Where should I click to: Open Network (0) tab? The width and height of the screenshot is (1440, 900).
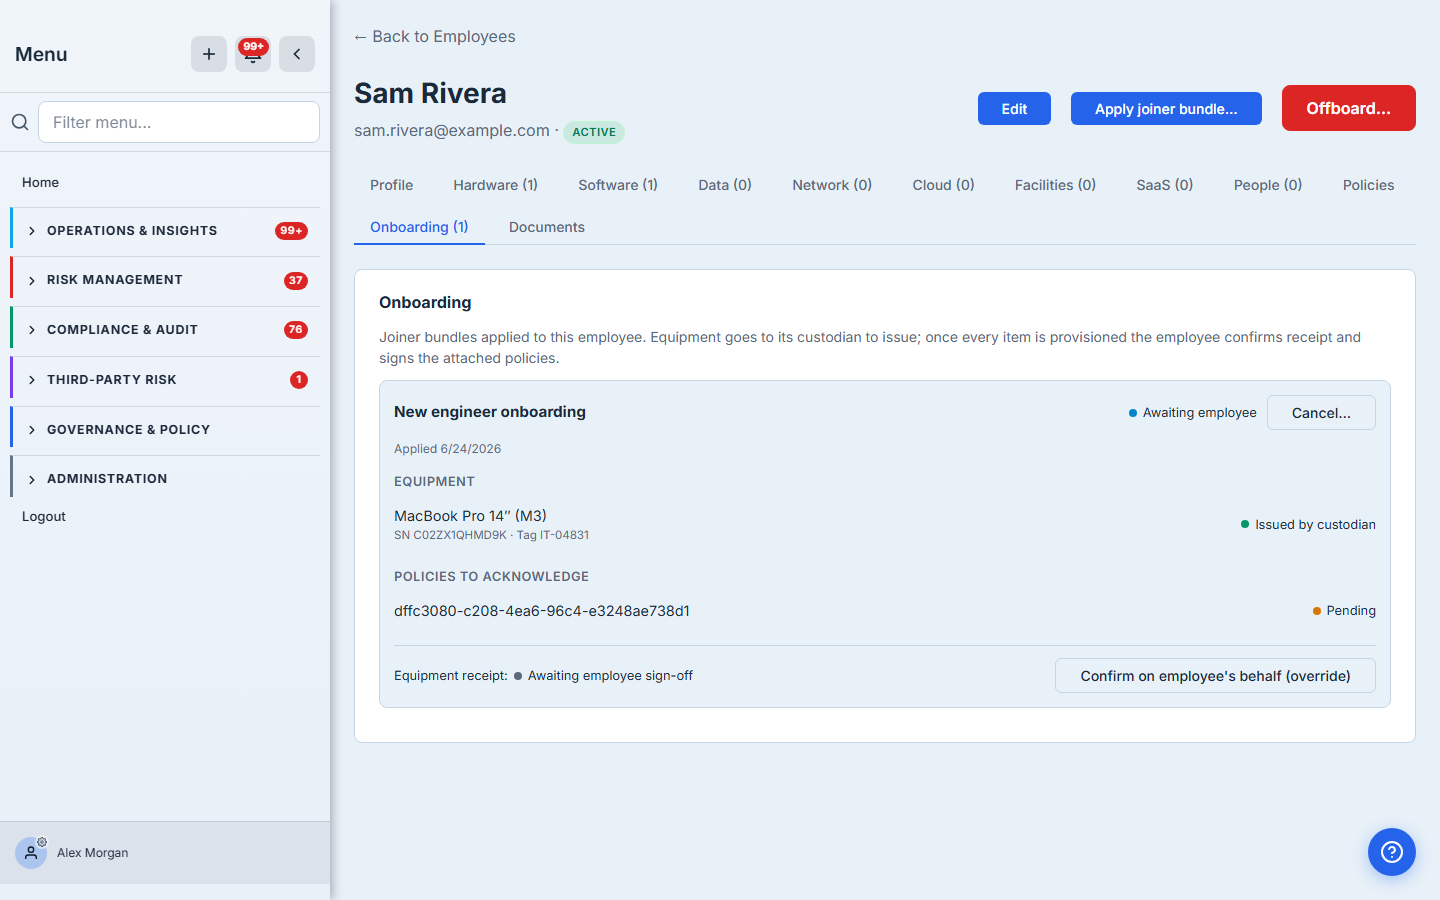[x=832, y=185]
